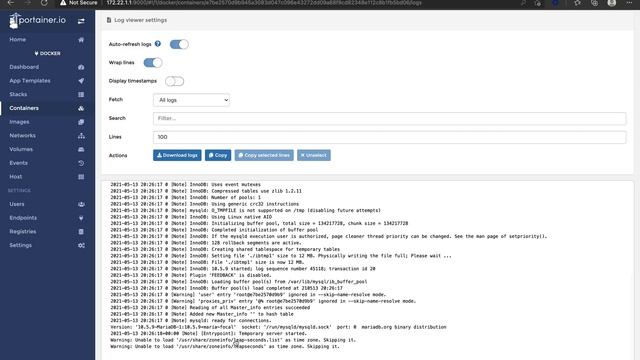The image size is (640, 360).
Task: Click the App Templates rocket icon
Action: pos(81,81)
